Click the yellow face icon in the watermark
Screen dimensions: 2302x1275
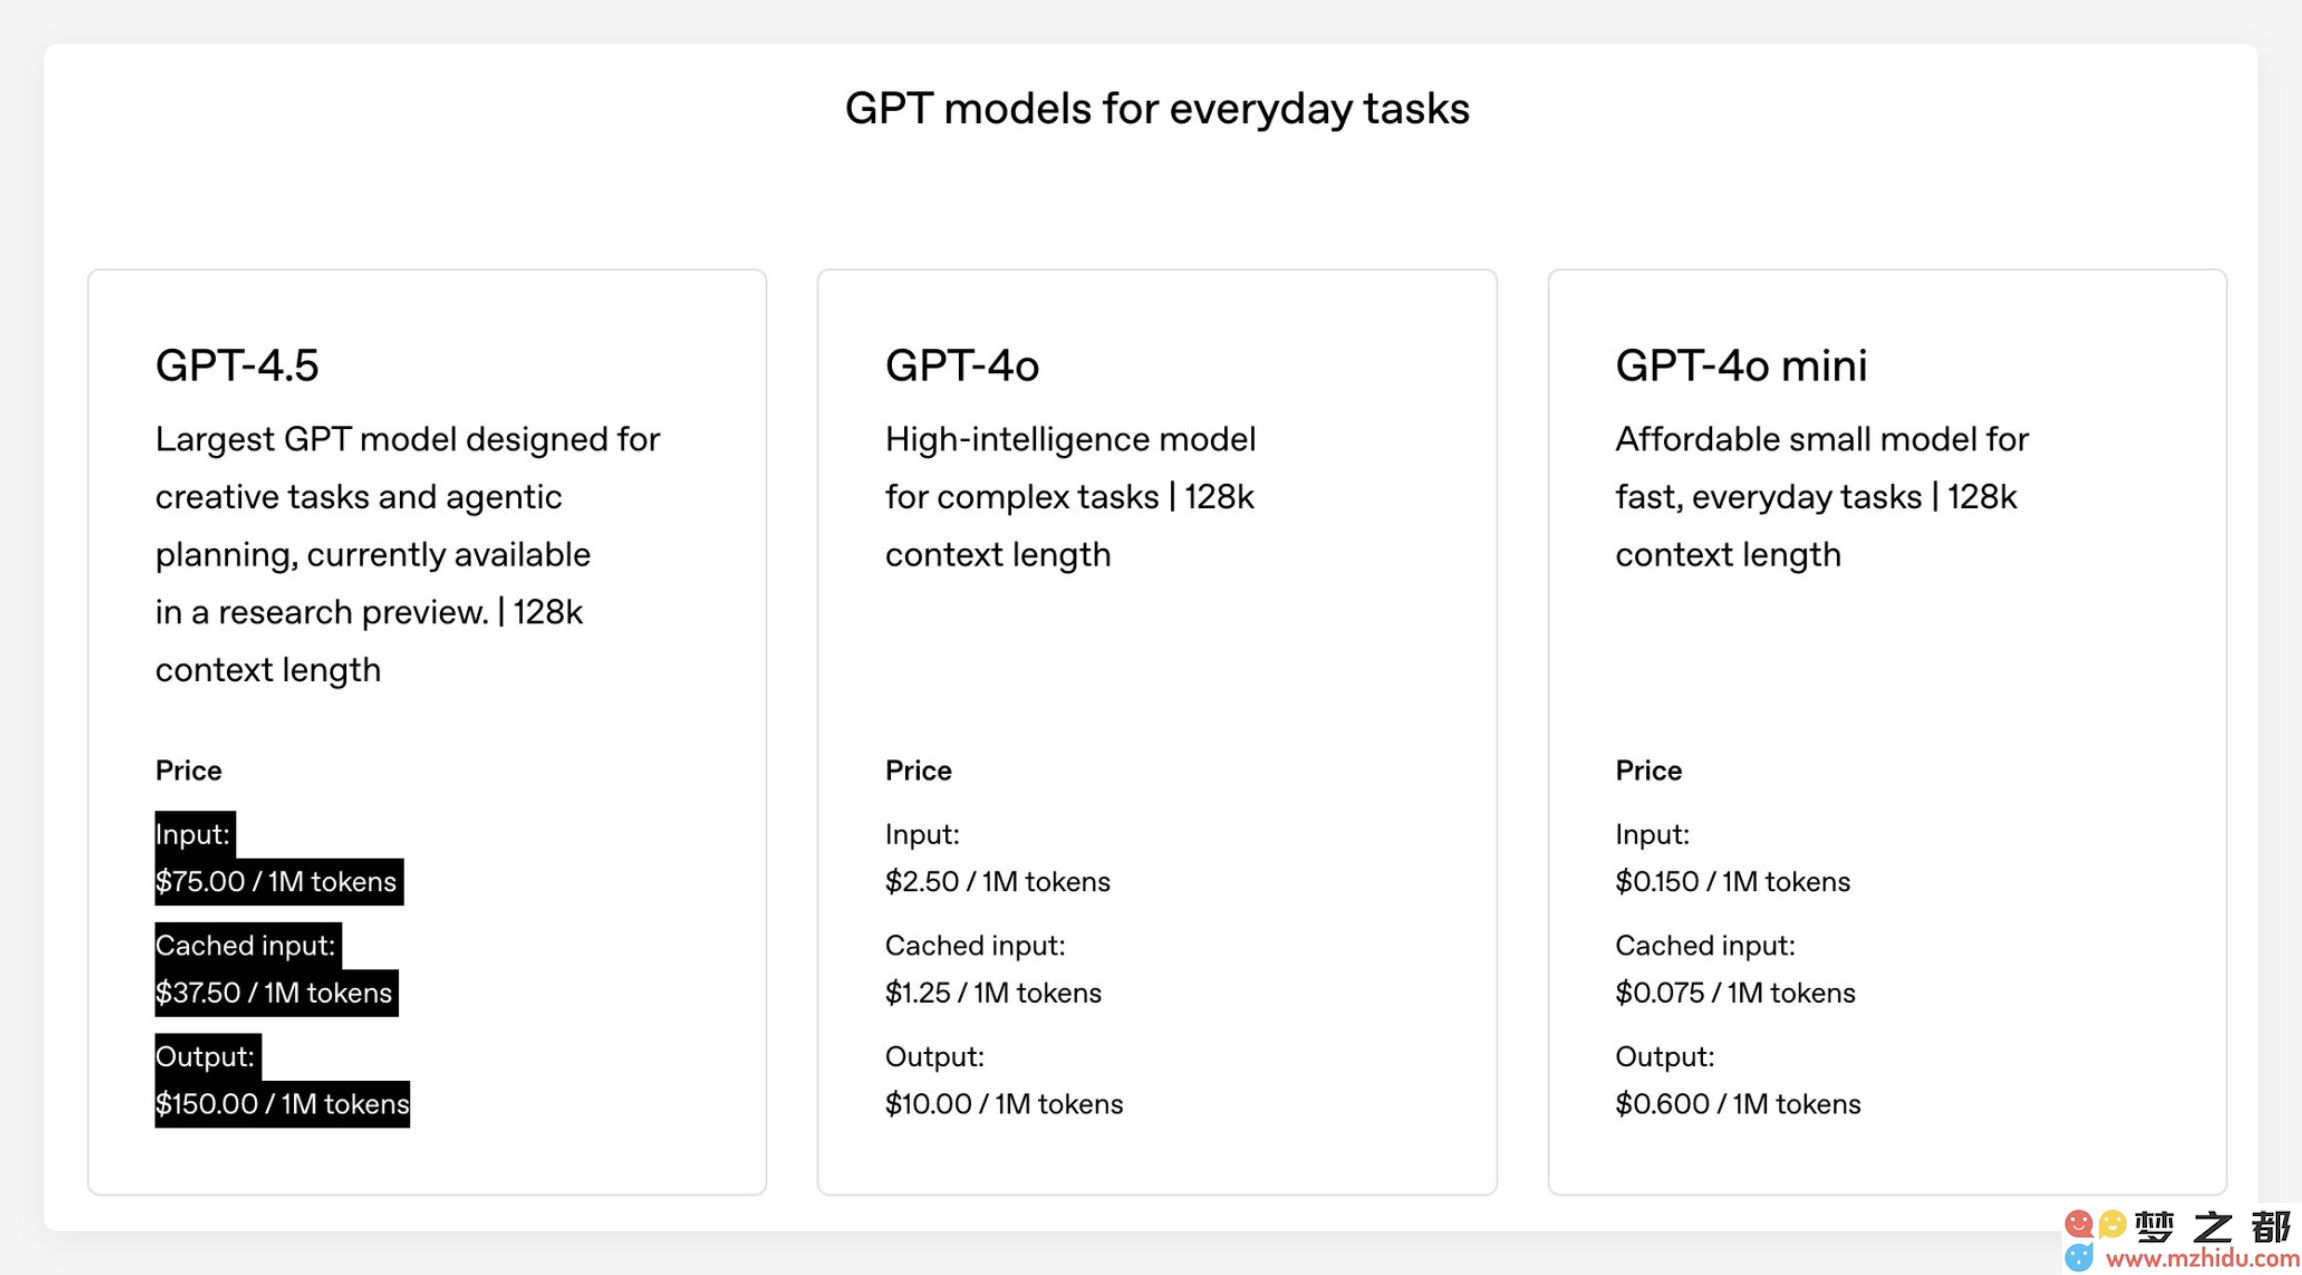2112,1224
